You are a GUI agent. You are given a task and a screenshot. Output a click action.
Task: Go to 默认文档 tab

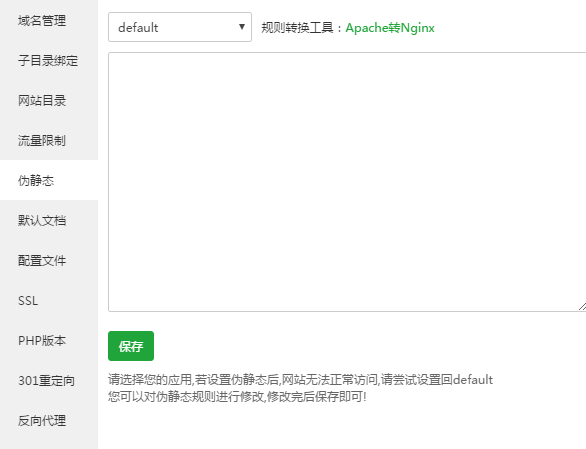point(49,221)
